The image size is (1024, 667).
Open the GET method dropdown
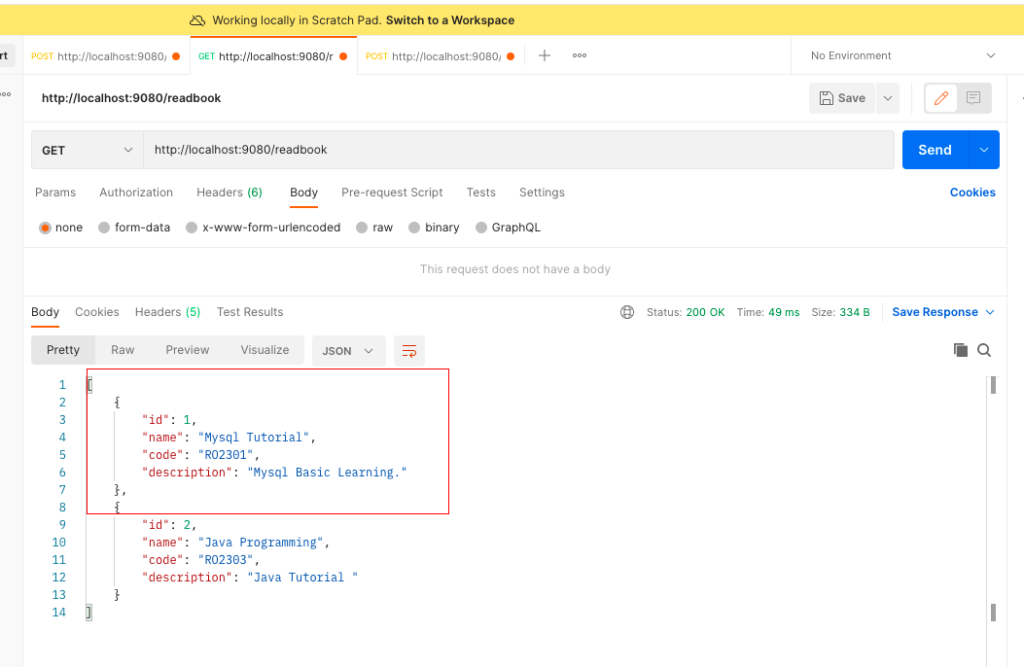[x=88, y=150]
